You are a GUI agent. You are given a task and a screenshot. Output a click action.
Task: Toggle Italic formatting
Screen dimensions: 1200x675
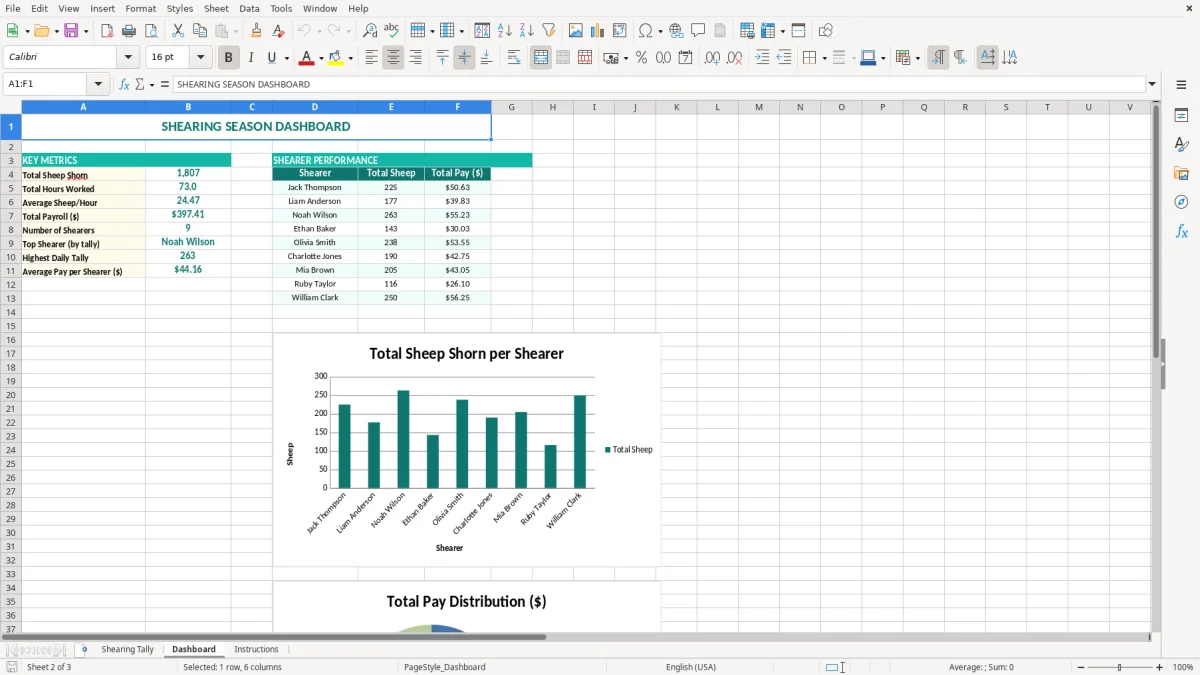[250, 58]
